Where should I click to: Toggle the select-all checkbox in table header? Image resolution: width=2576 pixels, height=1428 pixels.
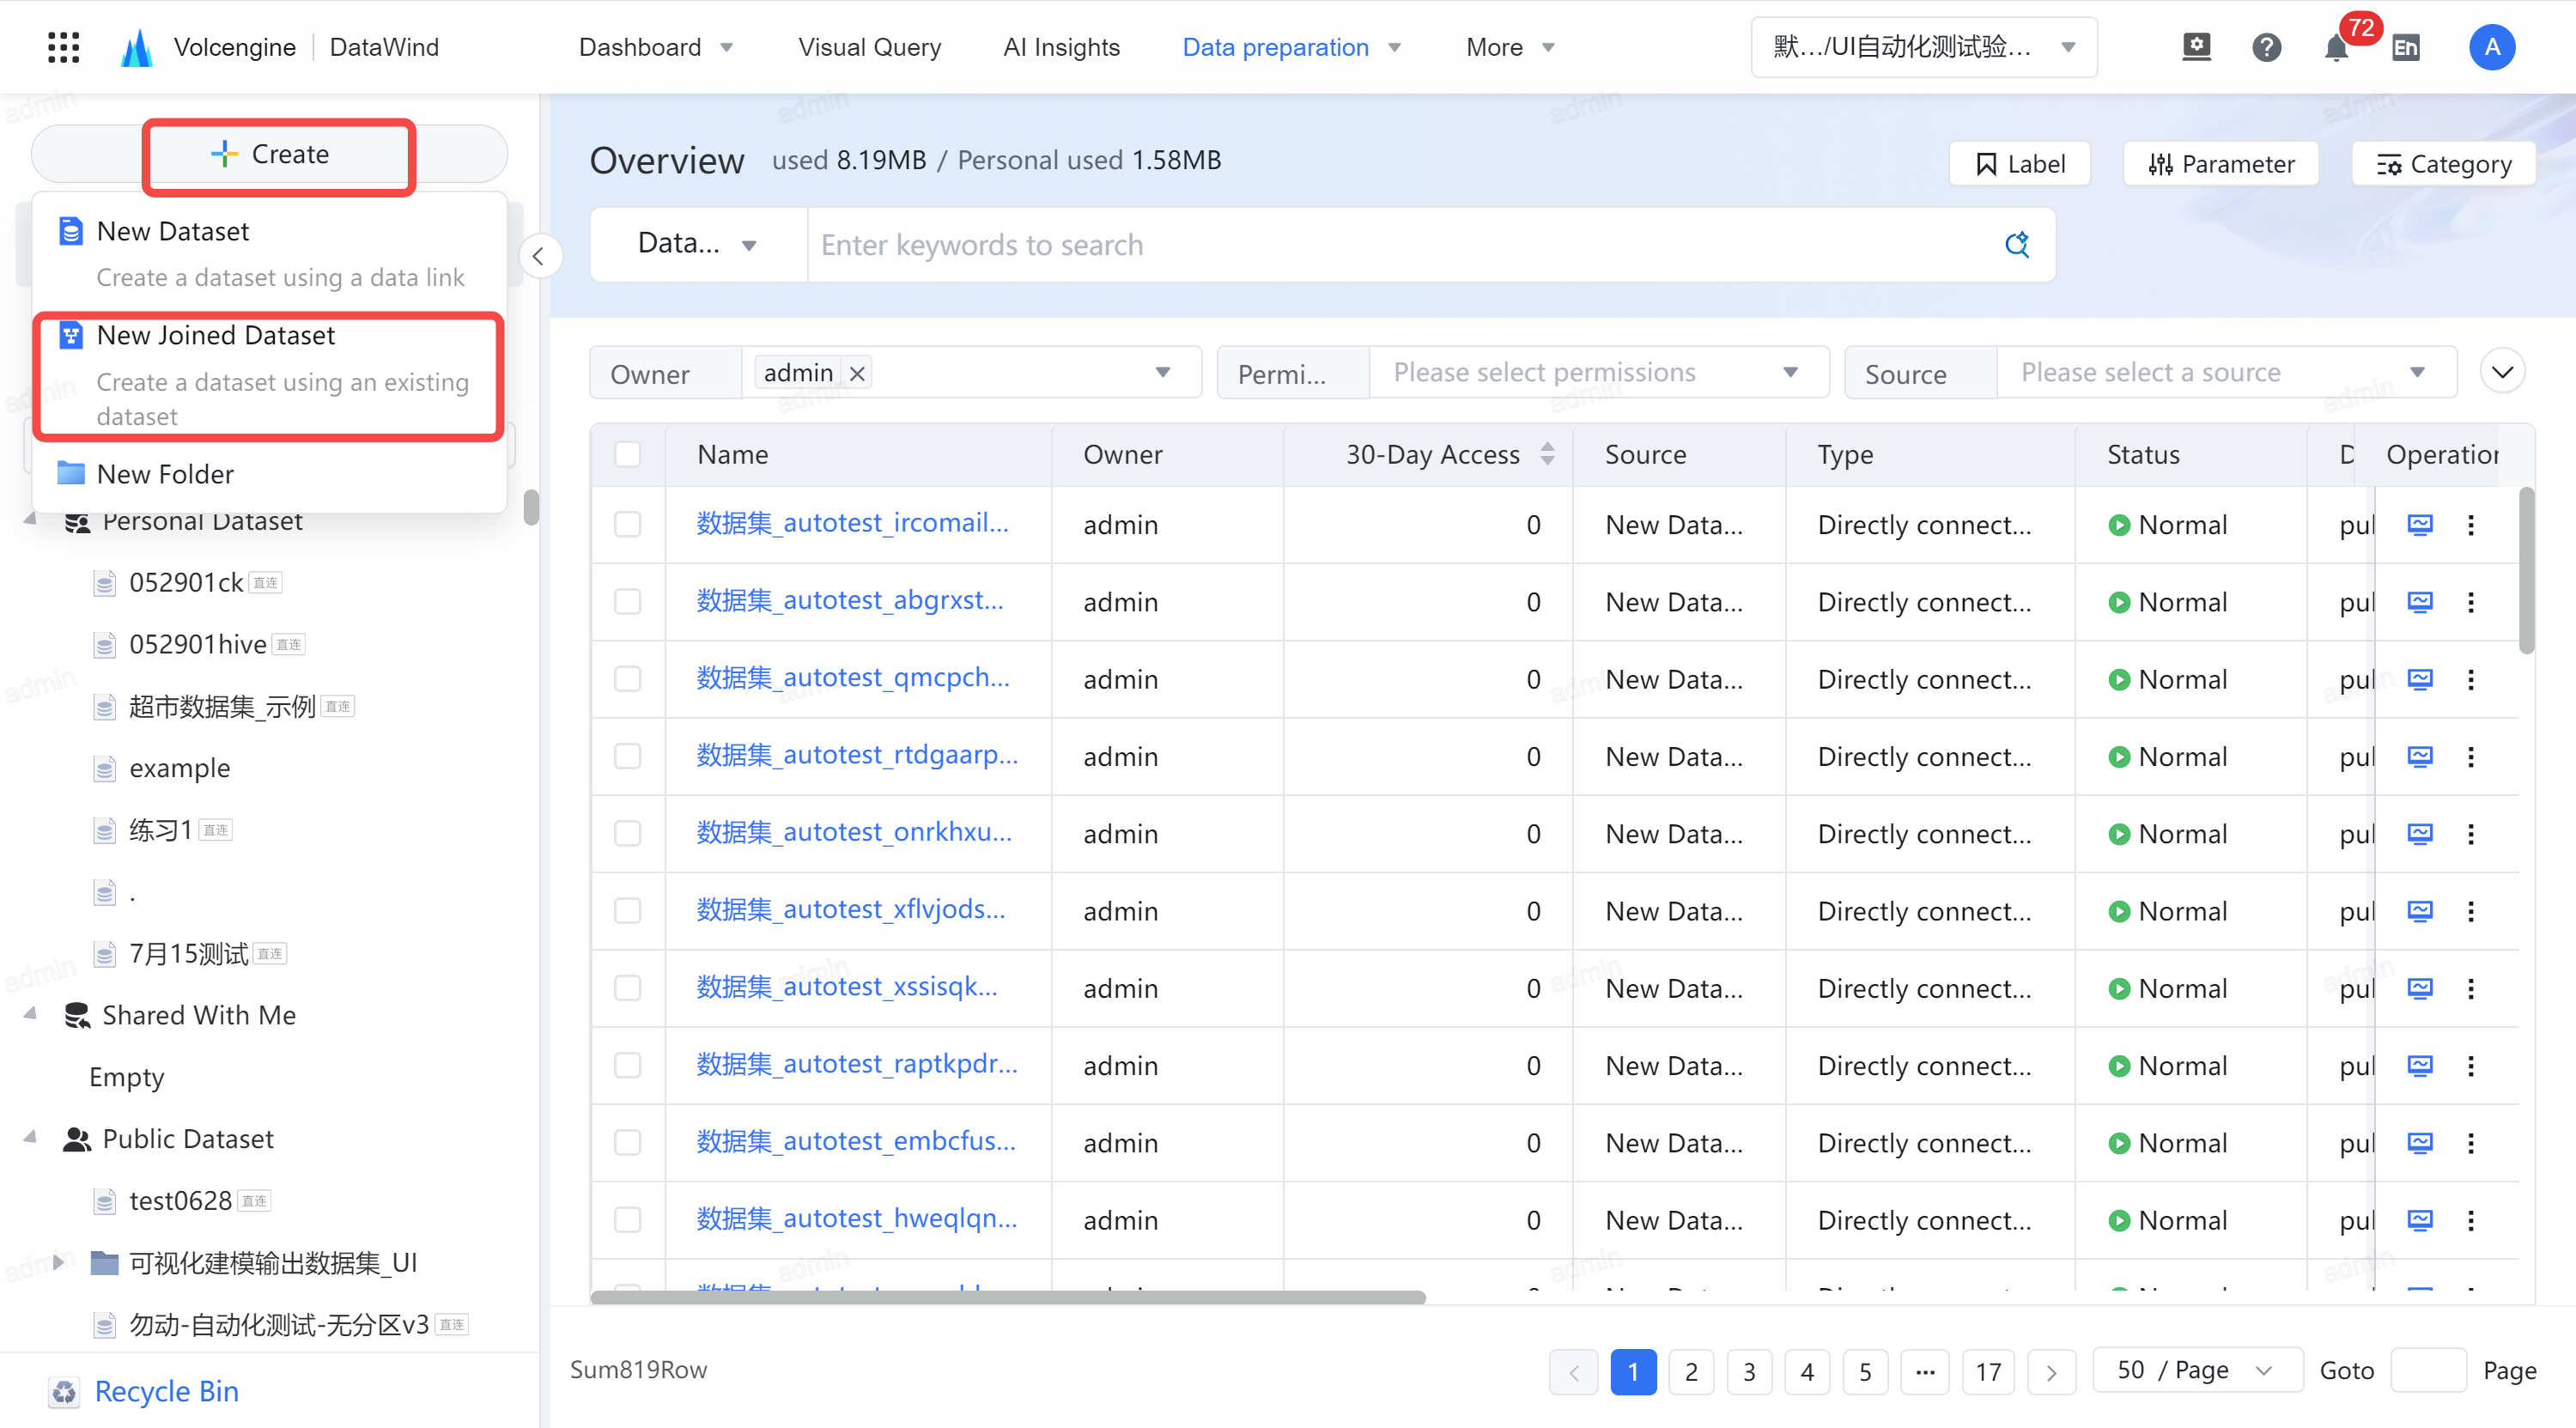pyautogui.click(x=628, y=454)
